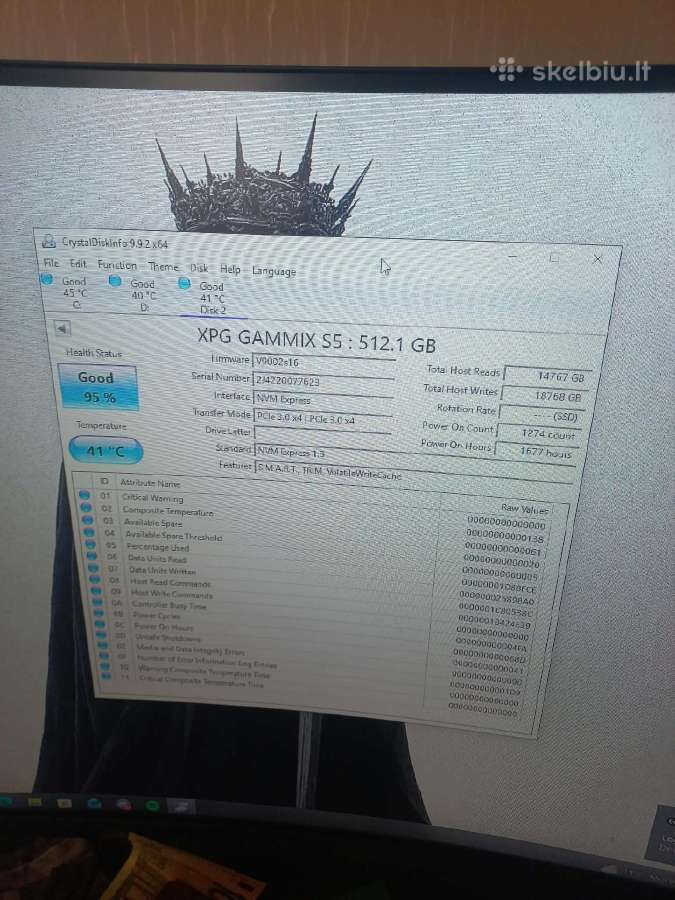Click the Serial Number field

(323, 381)
